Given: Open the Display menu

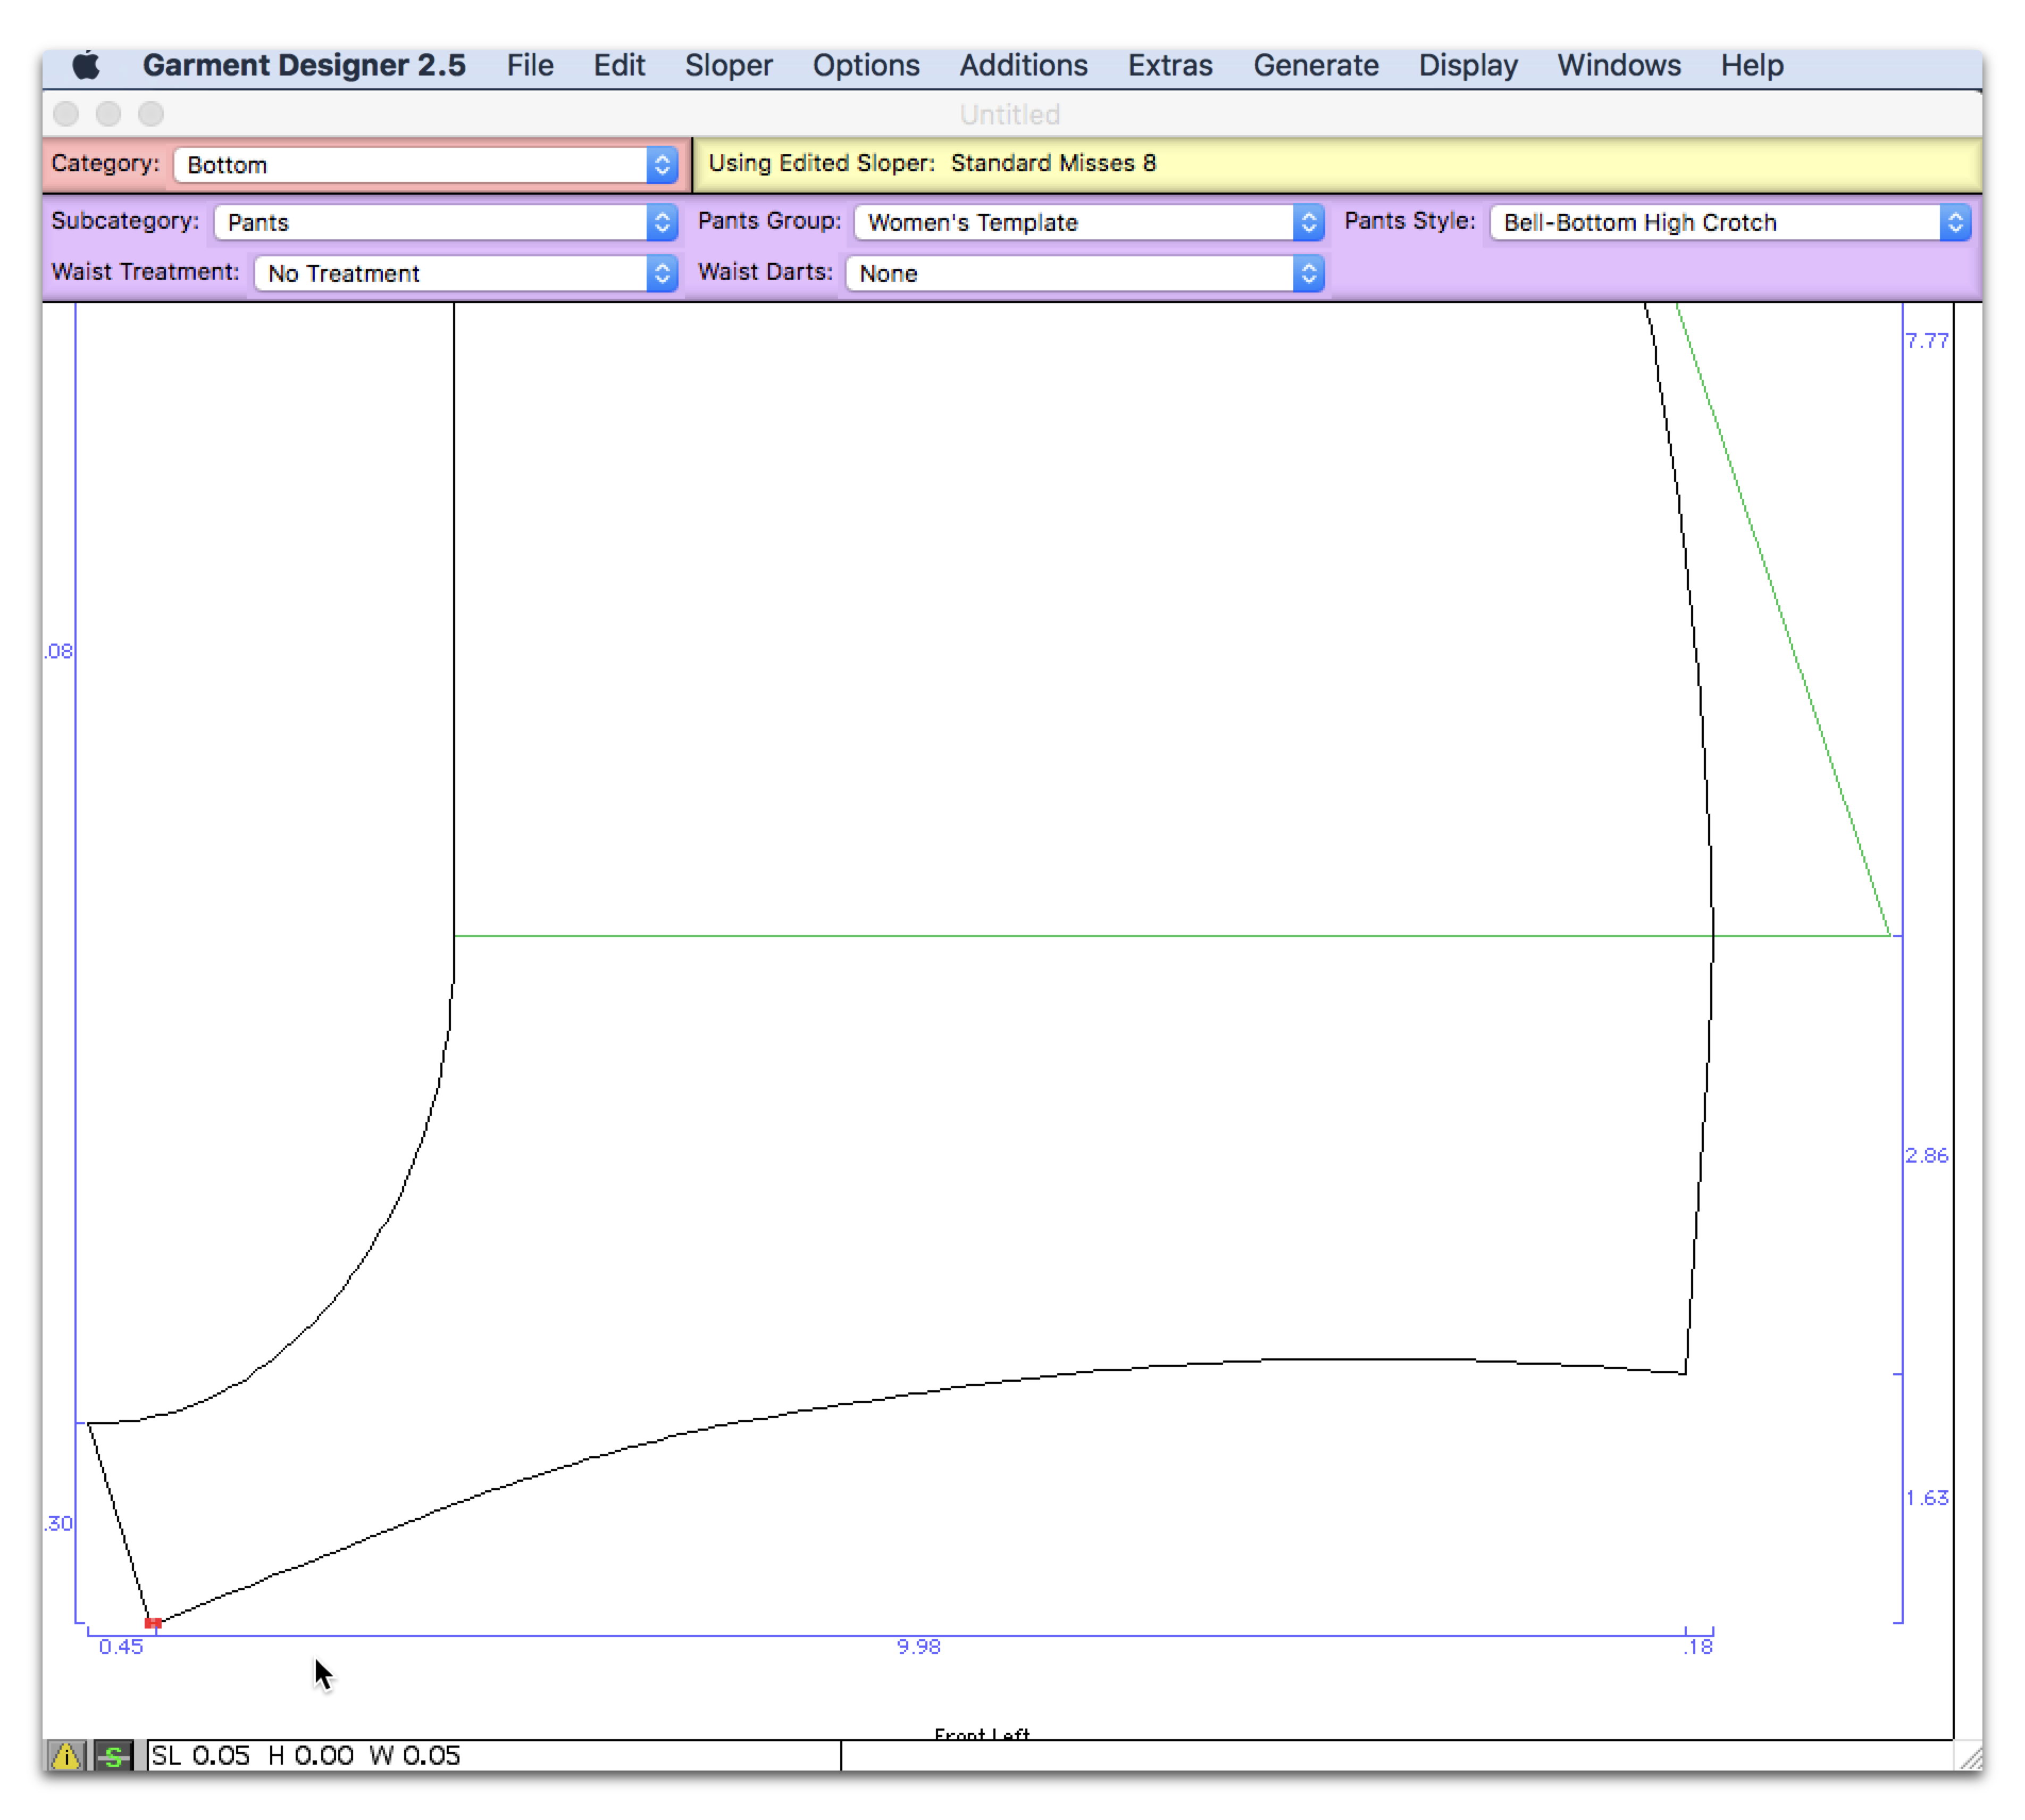Looking at the screenshot, I should (1468, 65).
